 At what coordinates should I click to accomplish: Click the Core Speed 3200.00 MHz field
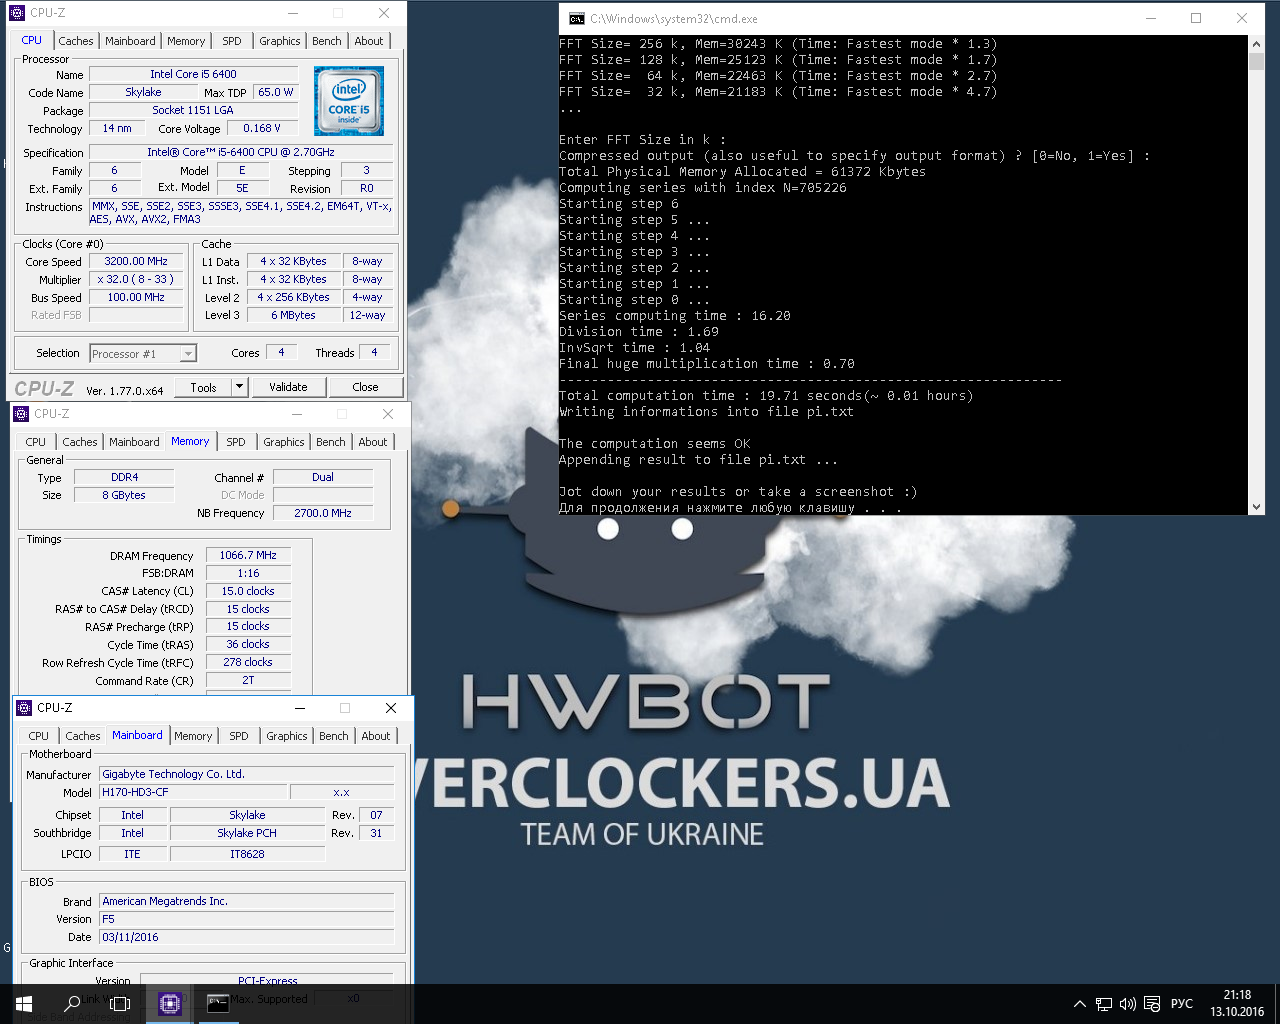point(137,261)
